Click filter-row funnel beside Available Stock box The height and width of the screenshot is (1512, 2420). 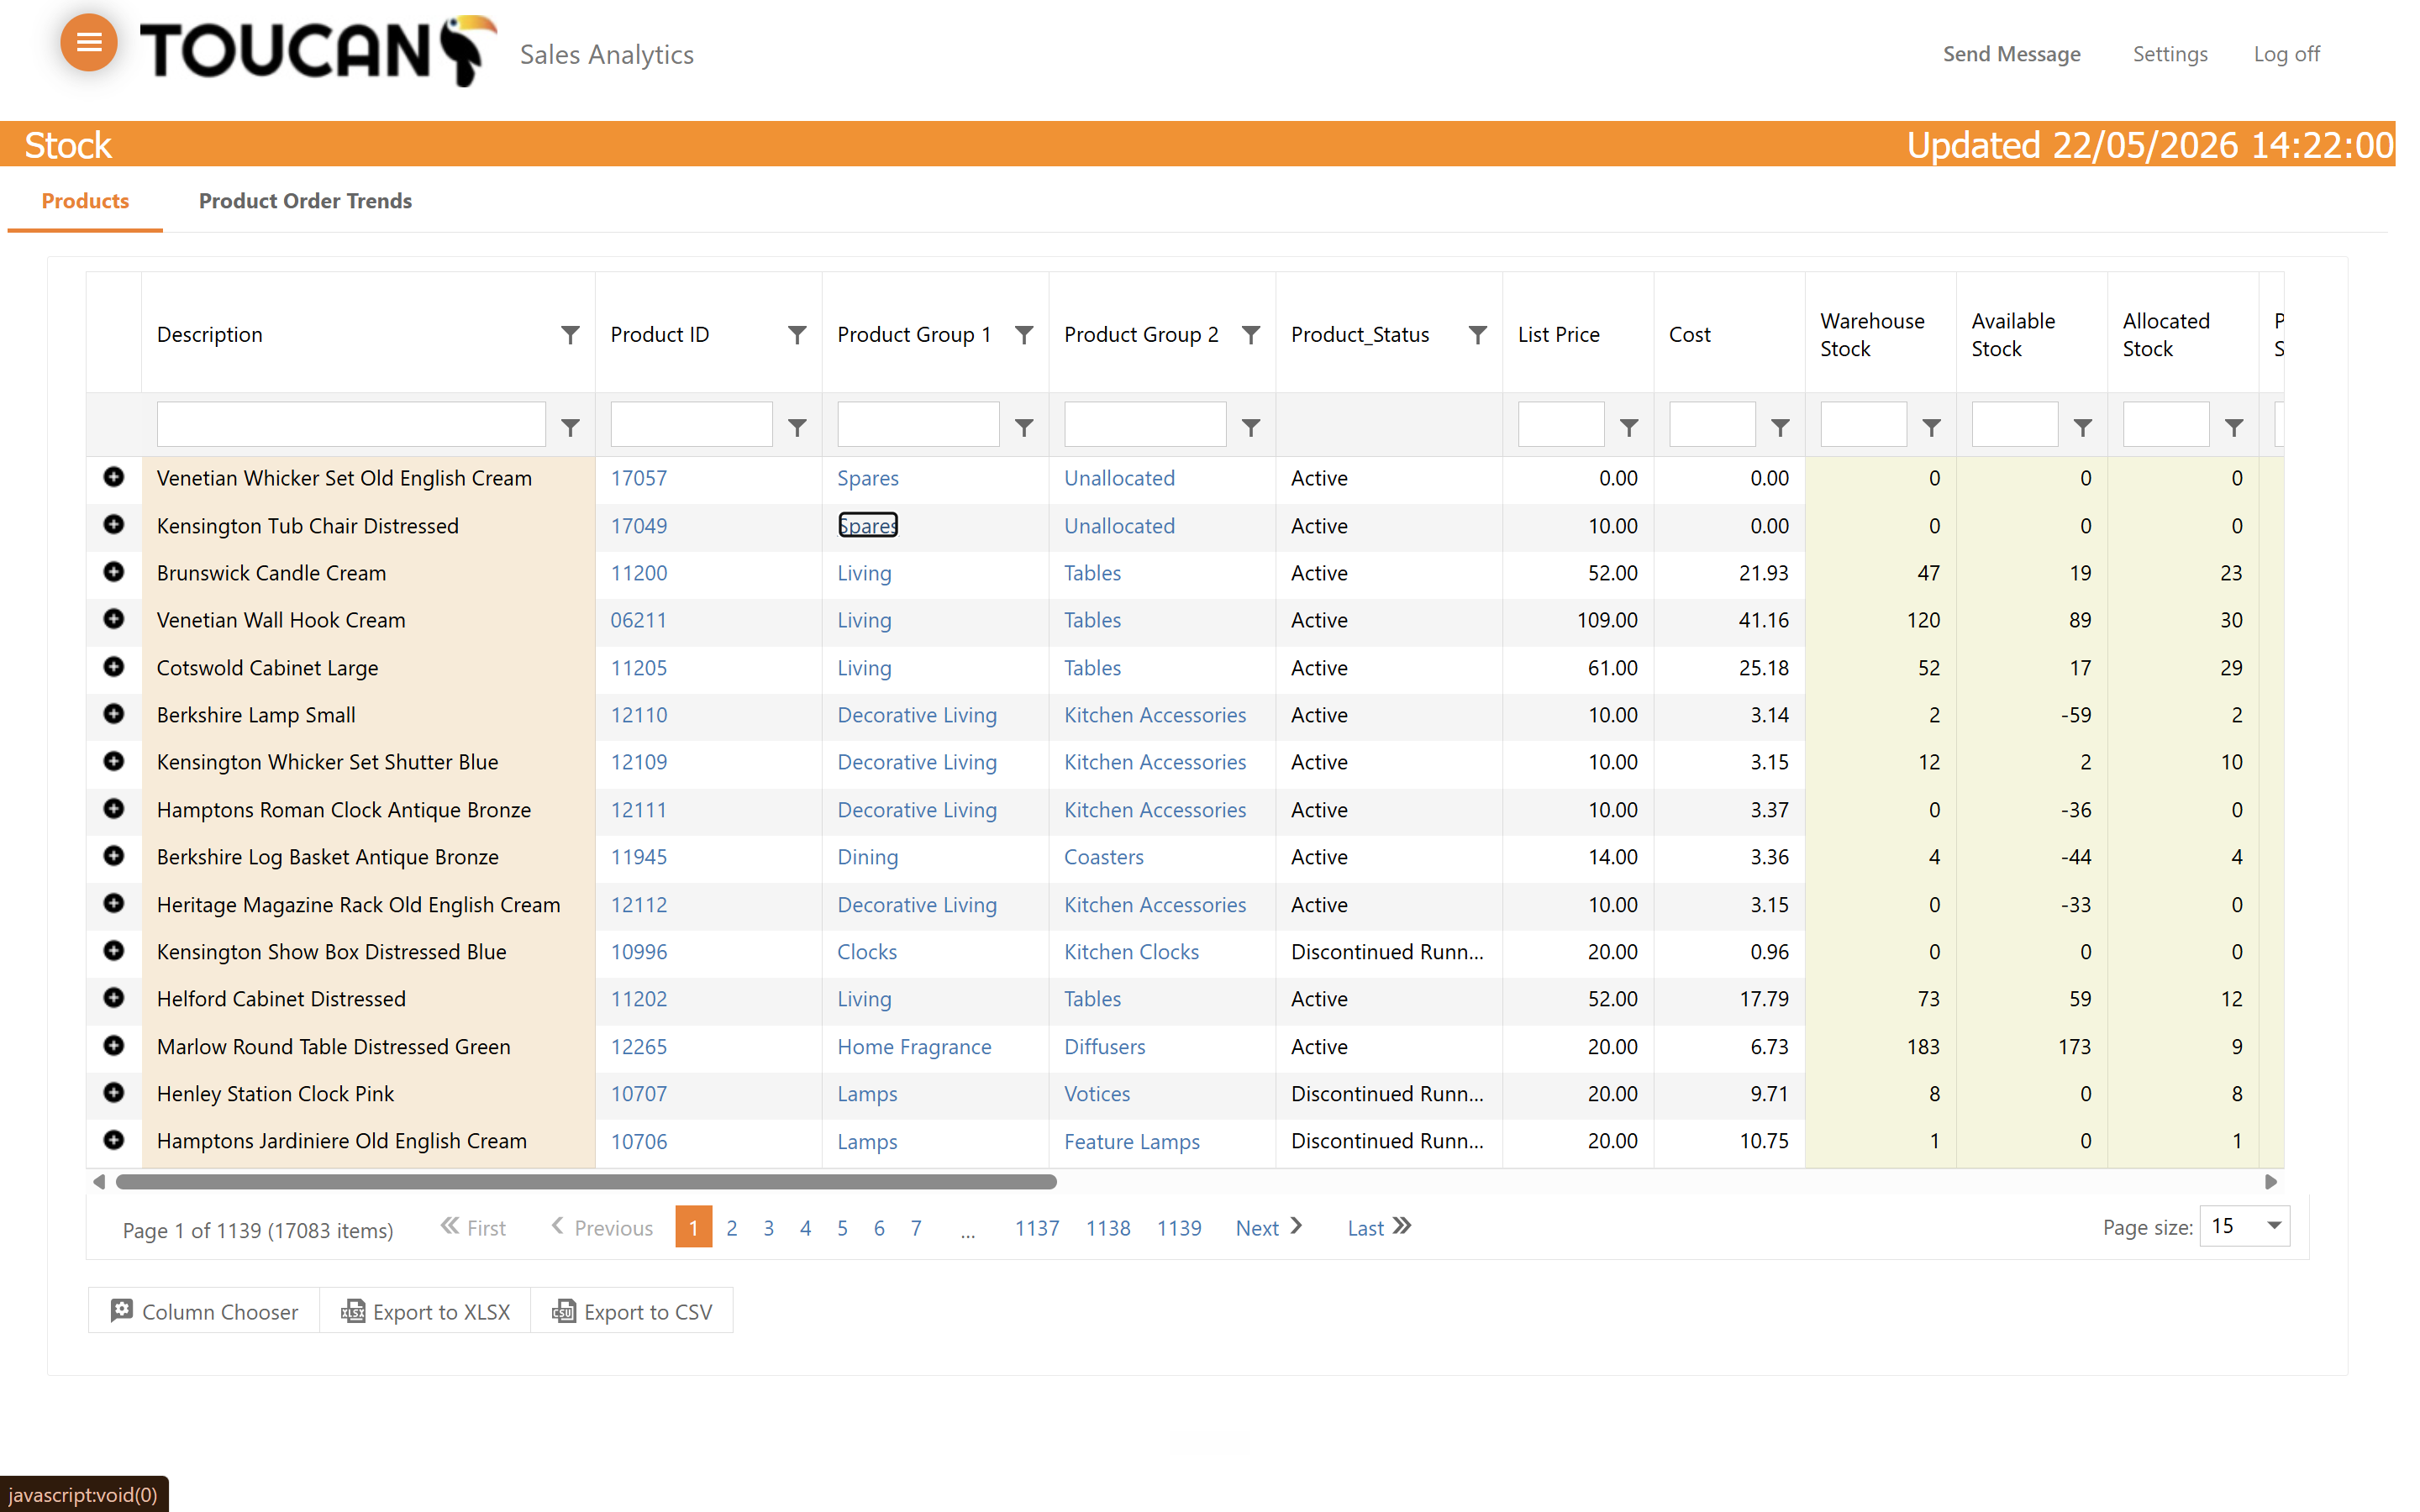pos(2083,427)
